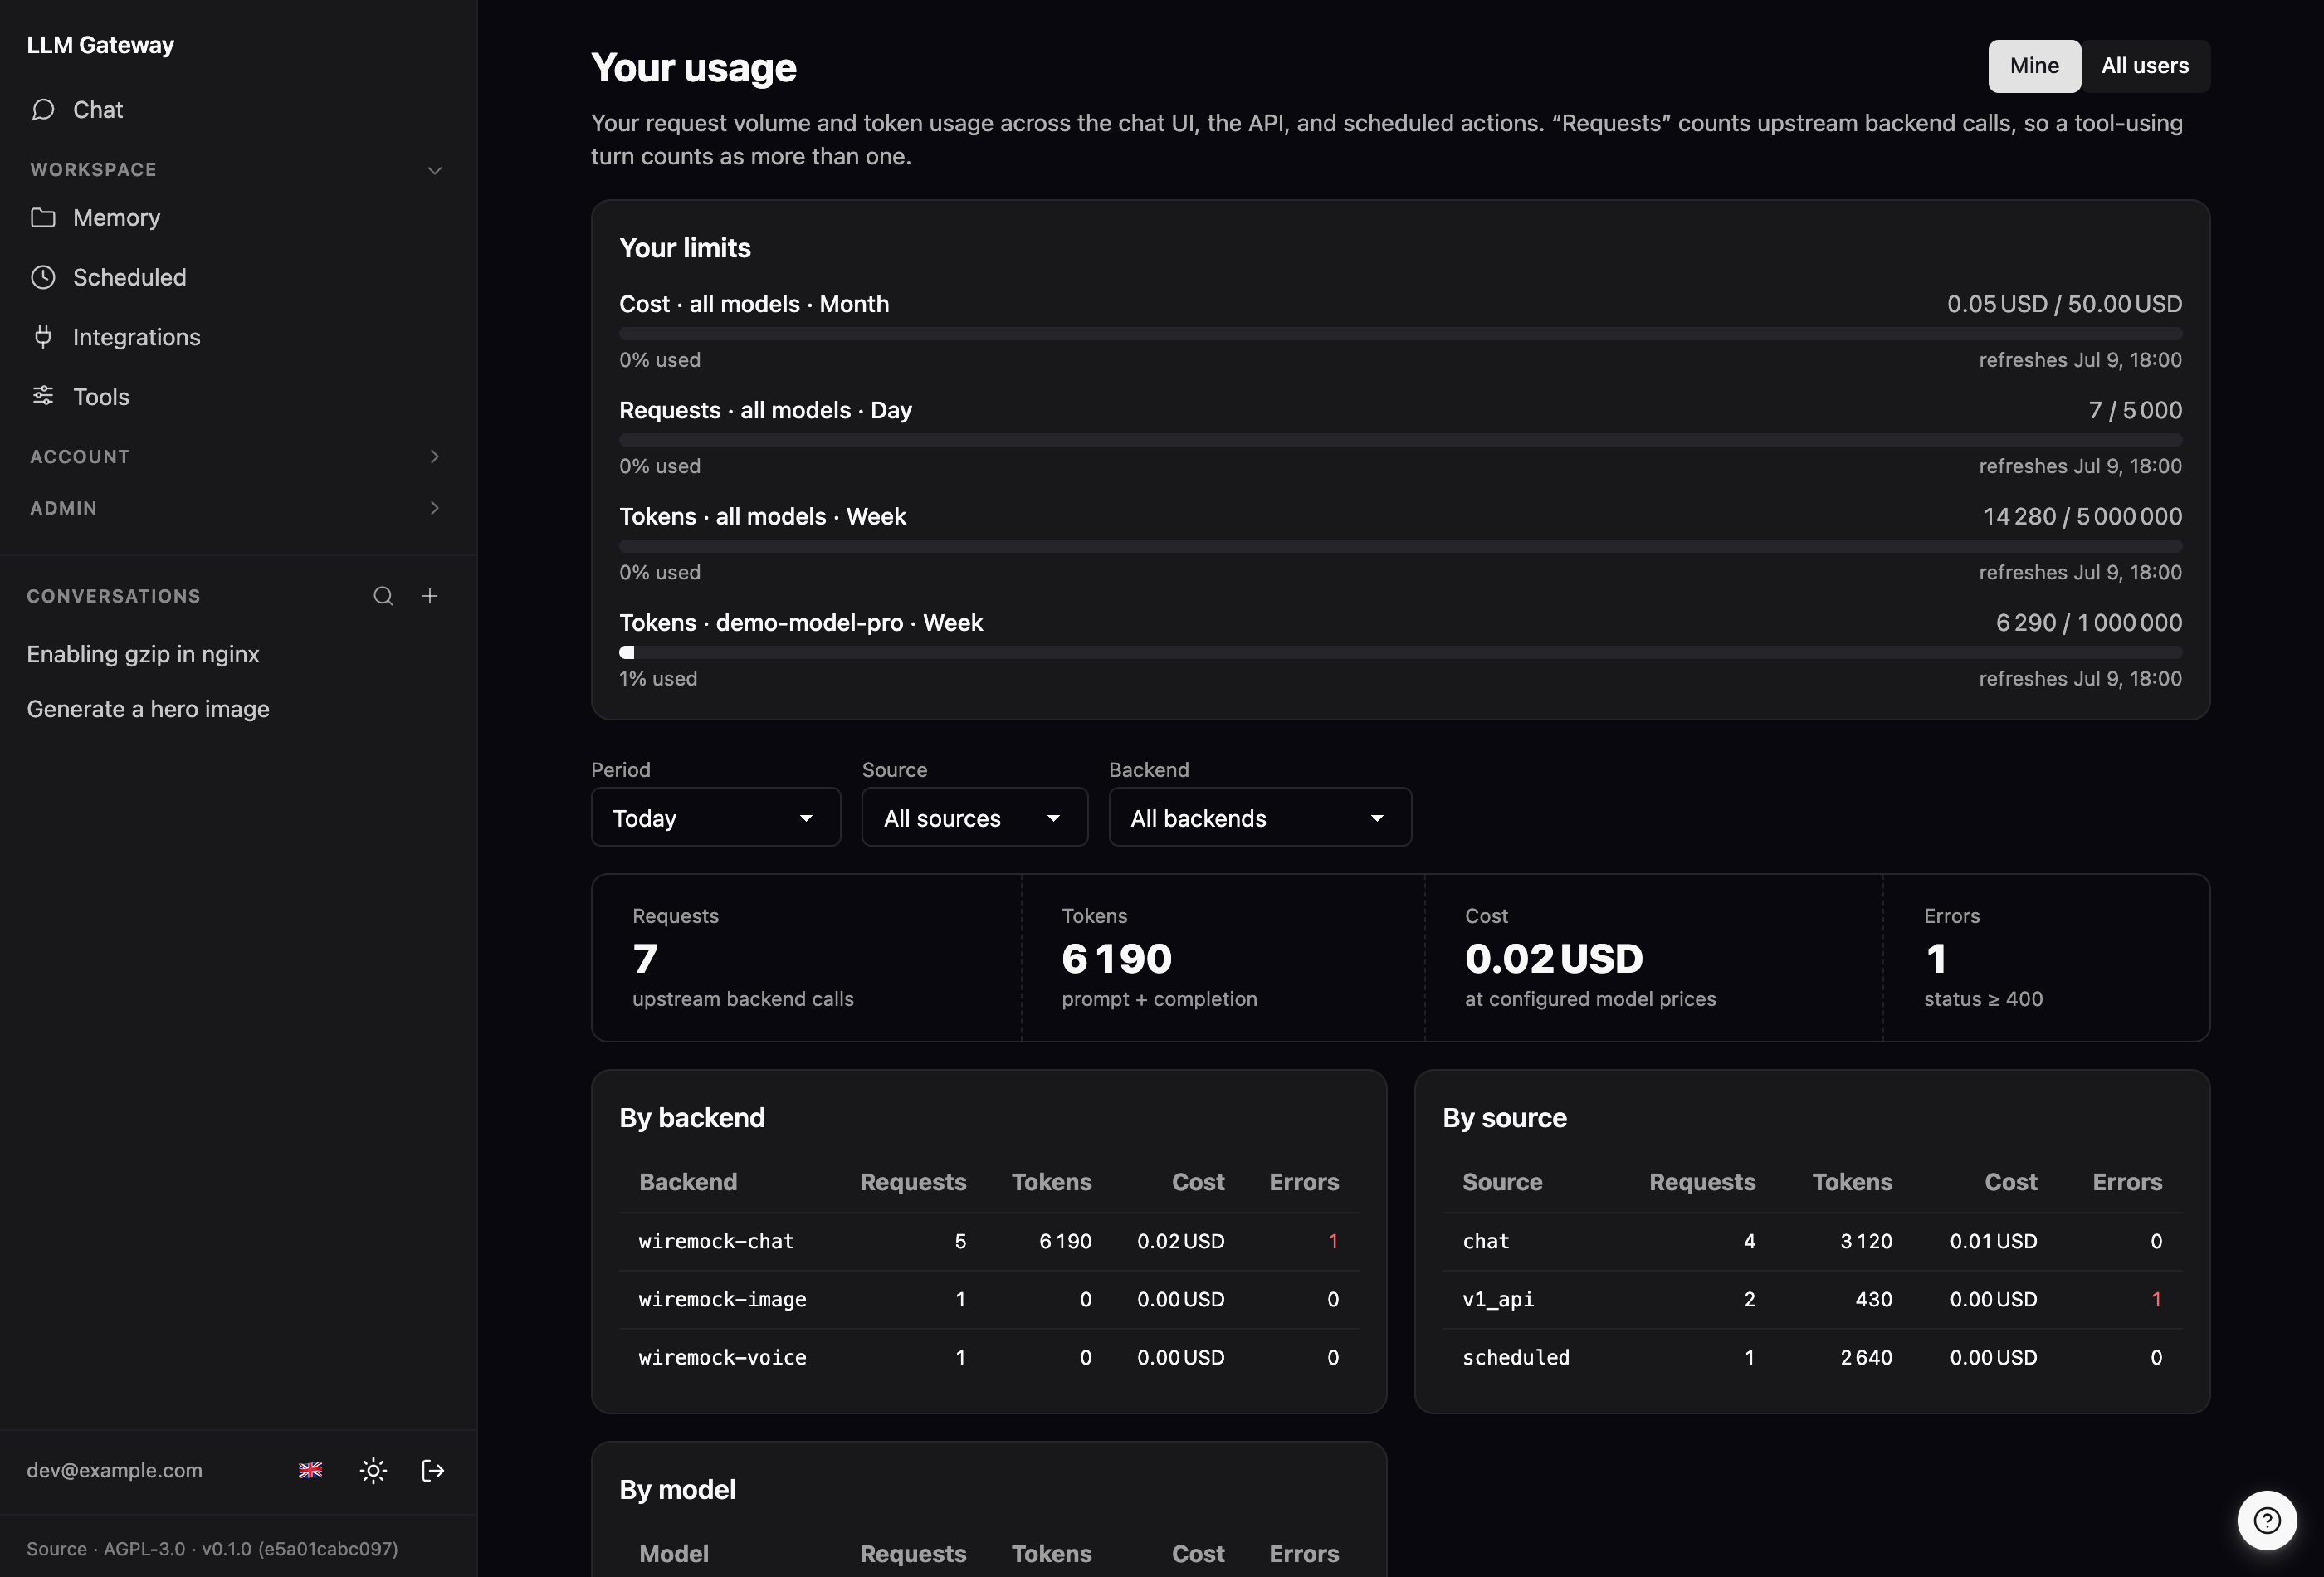Image resolution: width=2324 pixels, height=1577 pixels.
Task: Click the red error count for v1_api
Action: 2156,1299
